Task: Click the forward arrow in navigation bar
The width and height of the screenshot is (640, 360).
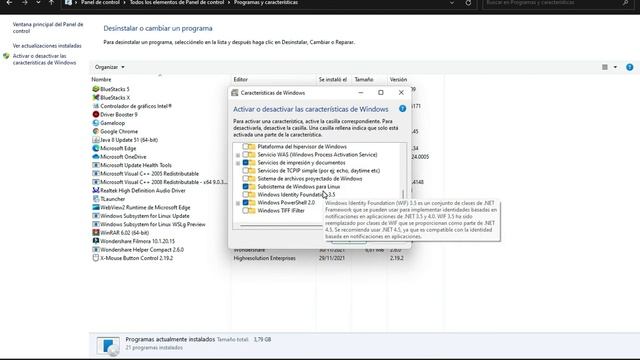Action: click(x=24, y=3)
